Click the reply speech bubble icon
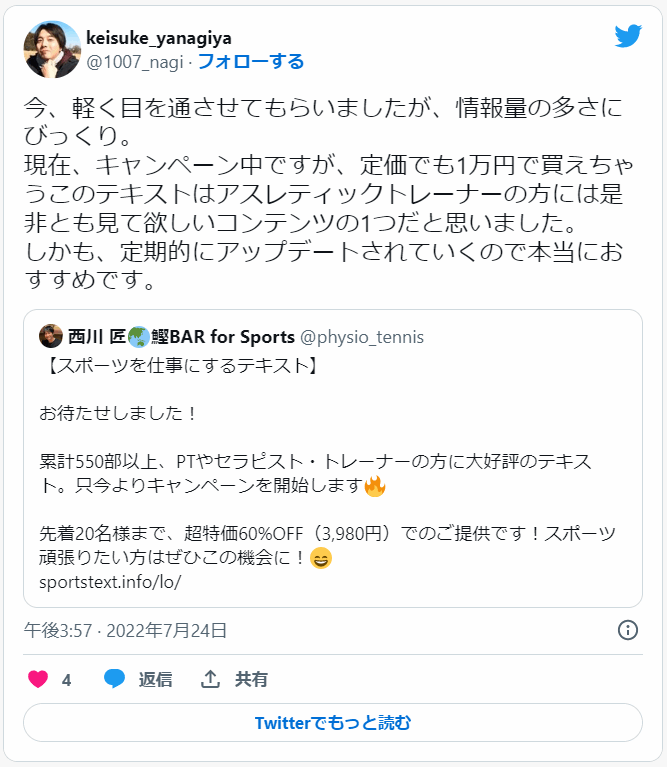 pos(115,680)
